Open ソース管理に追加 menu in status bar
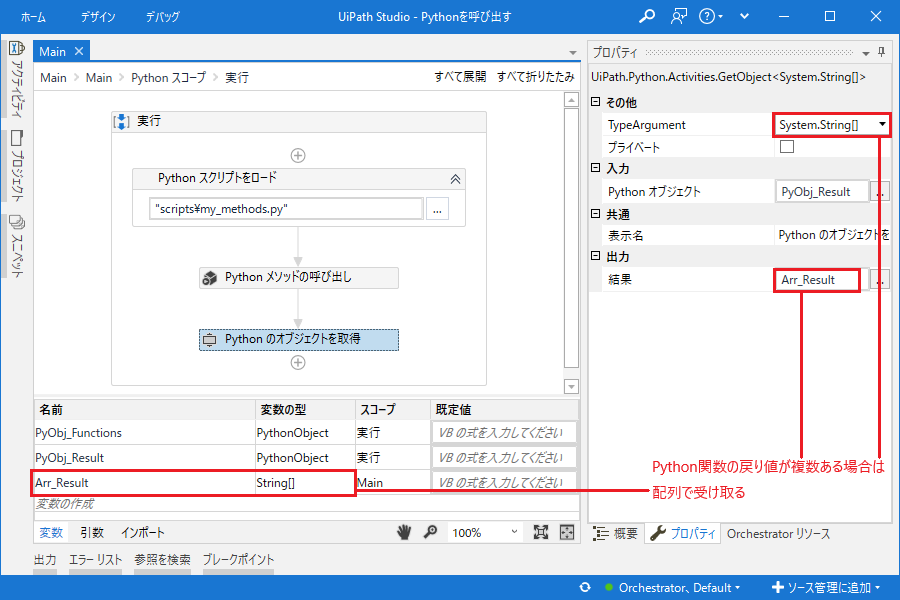This screenshot has height=600, width=900. point(825,587)
